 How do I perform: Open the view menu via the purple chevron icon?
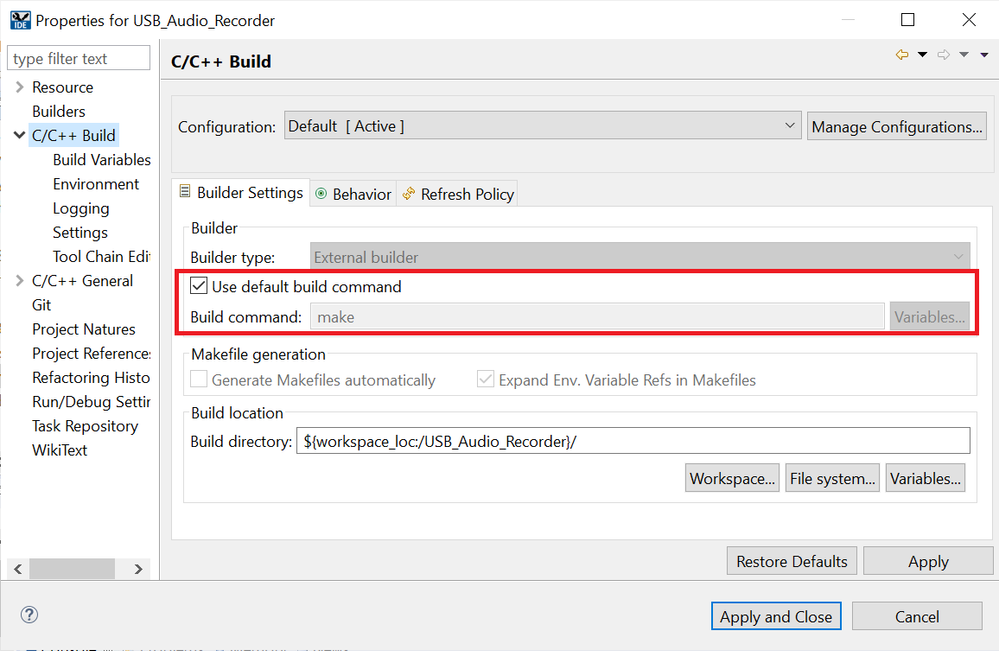[x=984, y=55]
